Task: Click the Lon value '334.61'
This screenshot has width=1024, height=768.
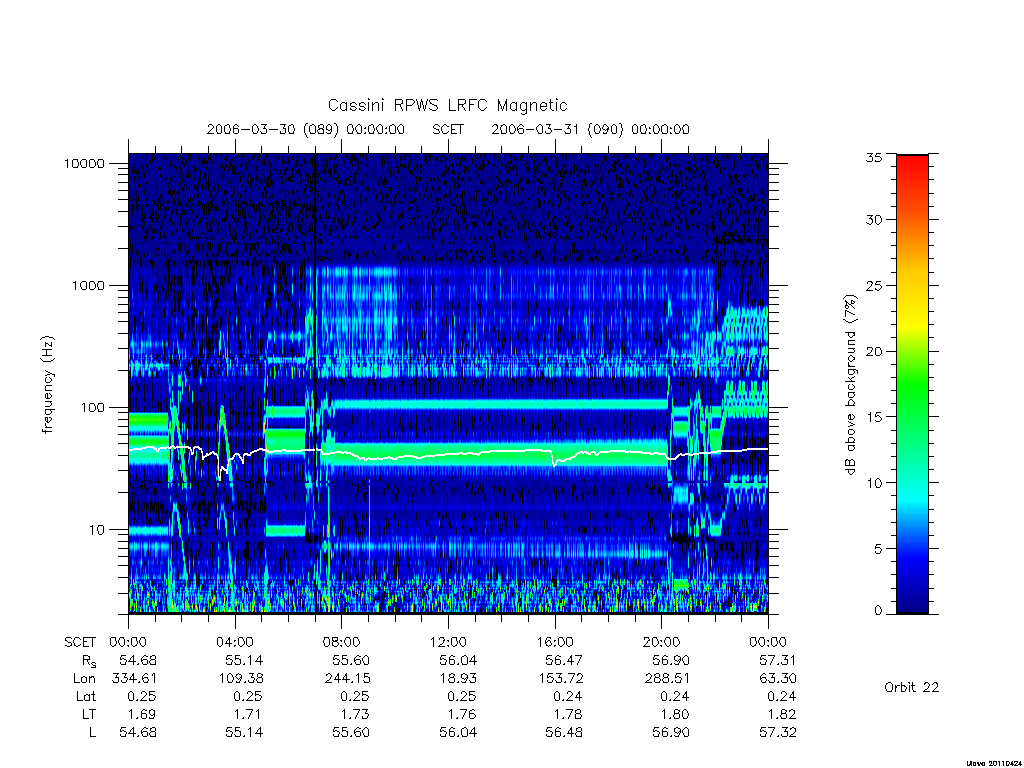Action: coord(134,679)
